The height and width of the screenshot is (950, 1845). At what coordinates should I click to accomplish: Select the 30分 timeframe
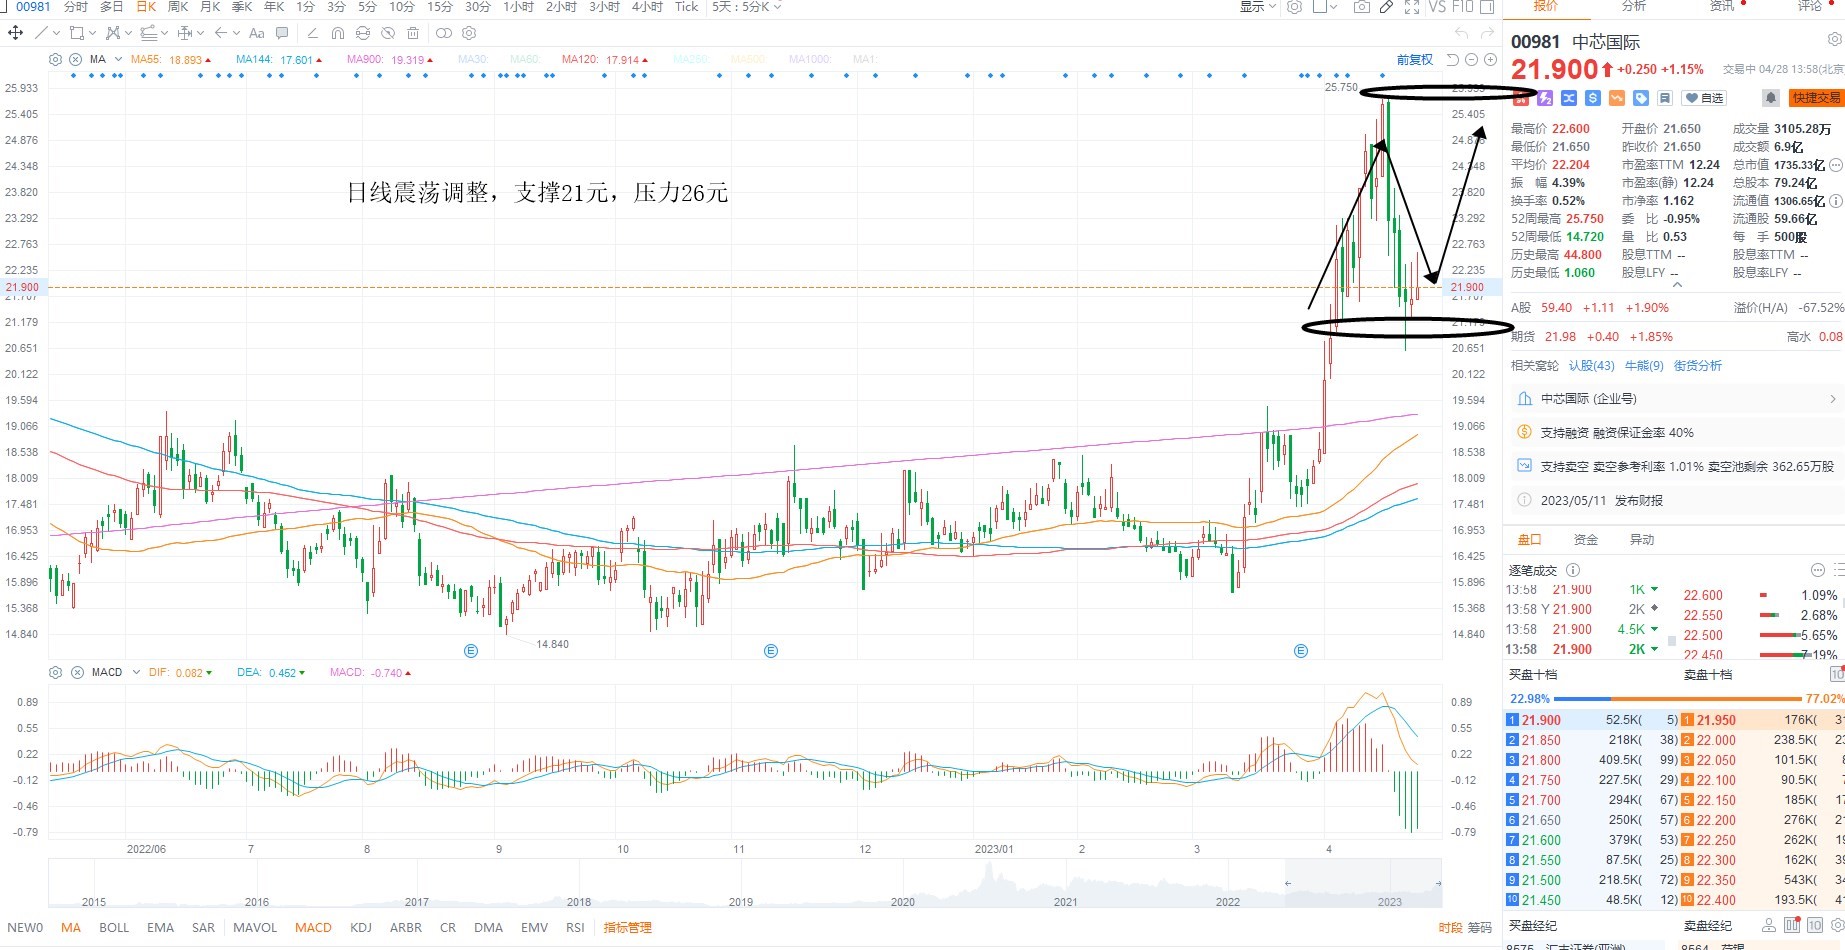(x=478, y=7)
